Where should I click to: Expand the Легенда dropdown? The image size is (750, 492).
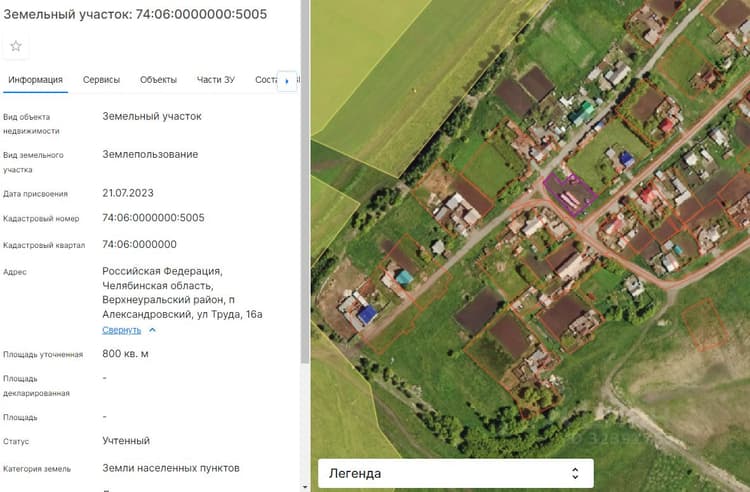[x=456, y=473]
